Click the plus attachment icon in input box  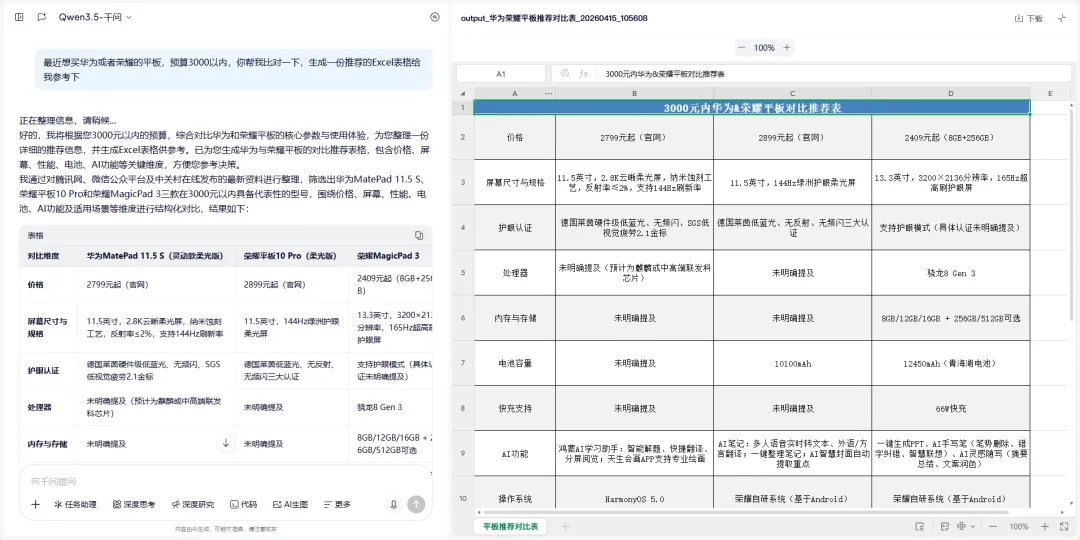click(x=36, y=505)
